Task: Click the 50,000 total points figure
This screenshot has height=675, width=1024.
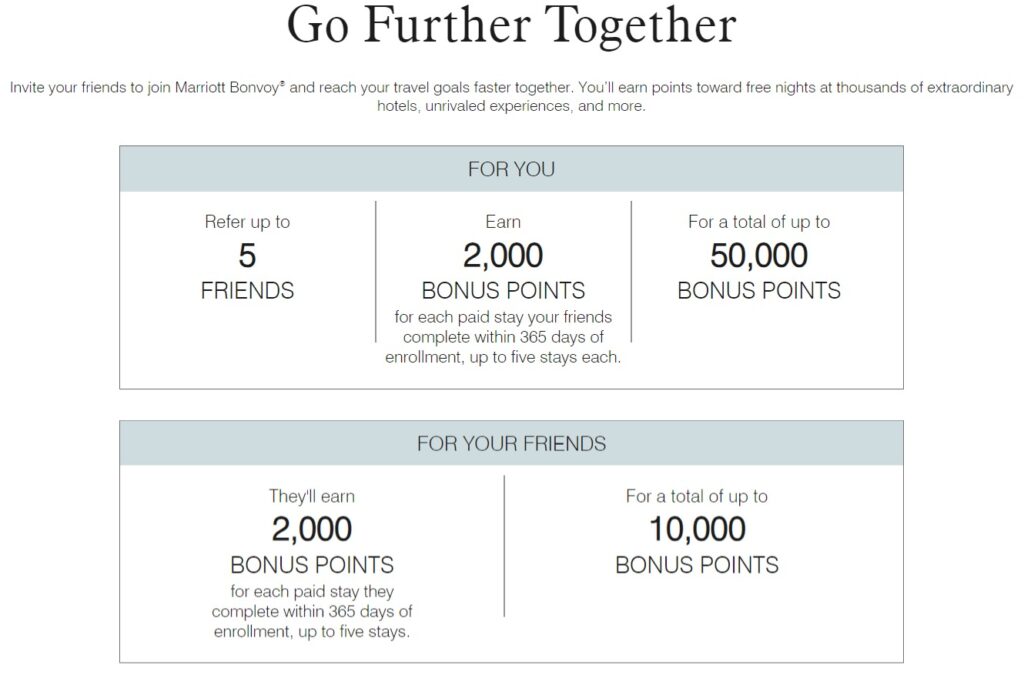Action: click(759, 256)
